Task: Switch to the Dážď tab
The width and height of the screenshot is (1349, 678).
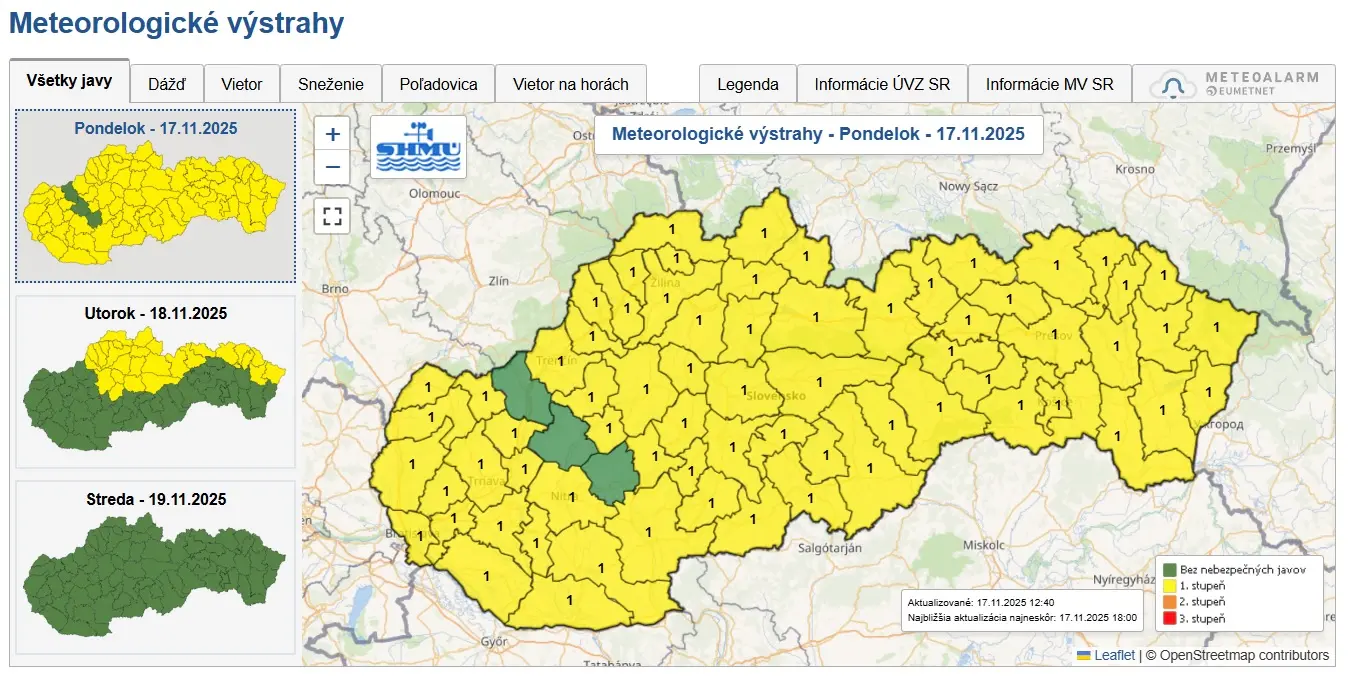Action: pyautogui.click(x=166, y=84)
